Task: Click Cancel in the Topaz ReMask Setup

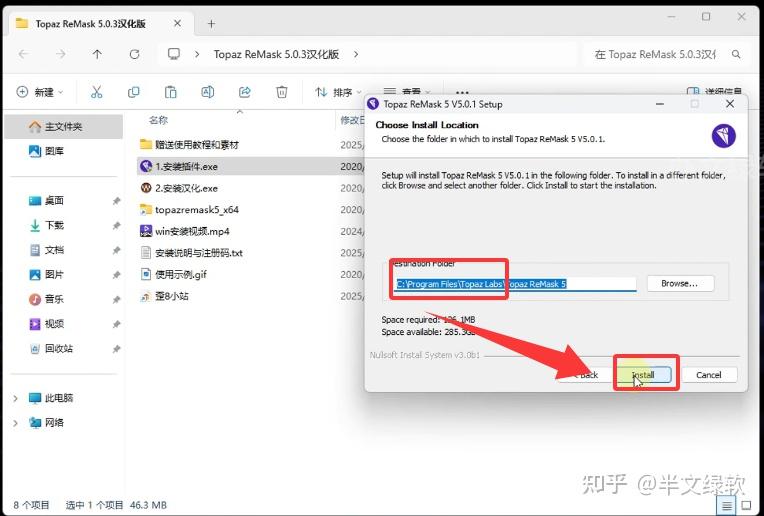Action: [708, 375]
